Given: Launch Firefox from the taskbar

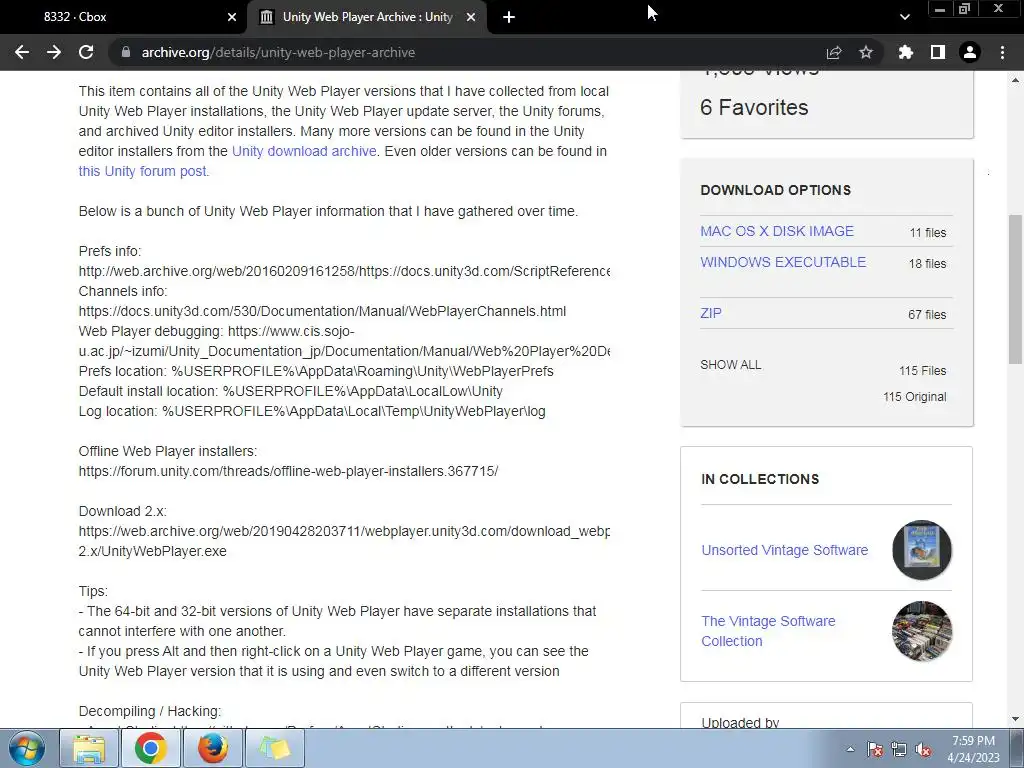Looking at the screenshot, I should (213, 748).
